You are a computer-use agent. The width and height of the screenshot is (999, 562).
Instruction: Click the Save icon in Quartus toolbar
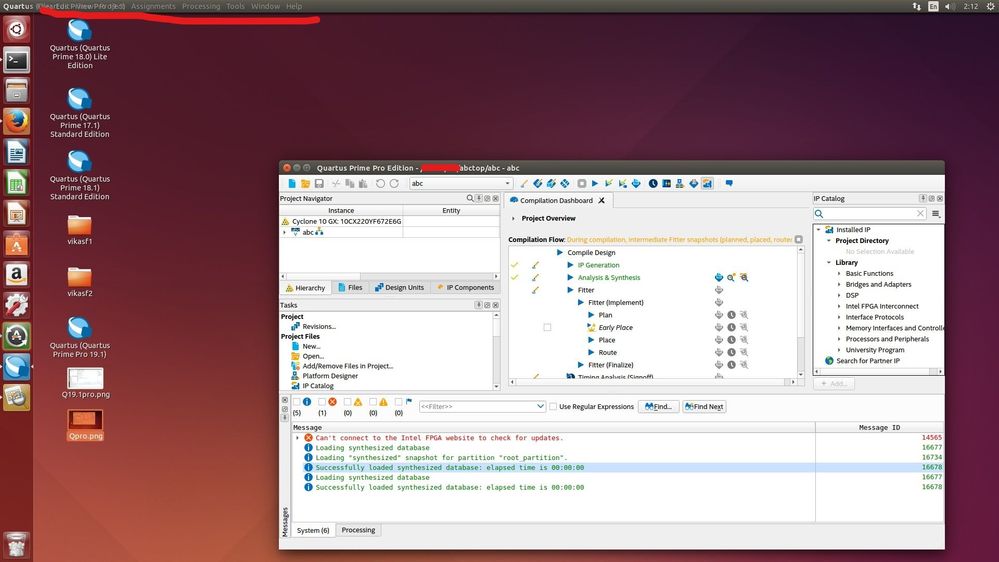click(319, 184)
